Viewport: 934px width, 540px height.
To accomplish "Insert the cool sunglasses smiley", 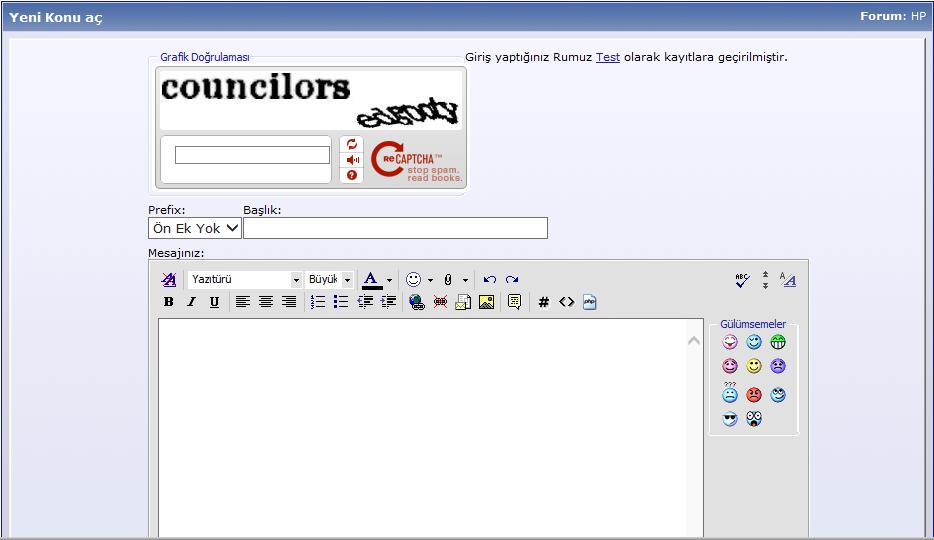I will (730, 419).
